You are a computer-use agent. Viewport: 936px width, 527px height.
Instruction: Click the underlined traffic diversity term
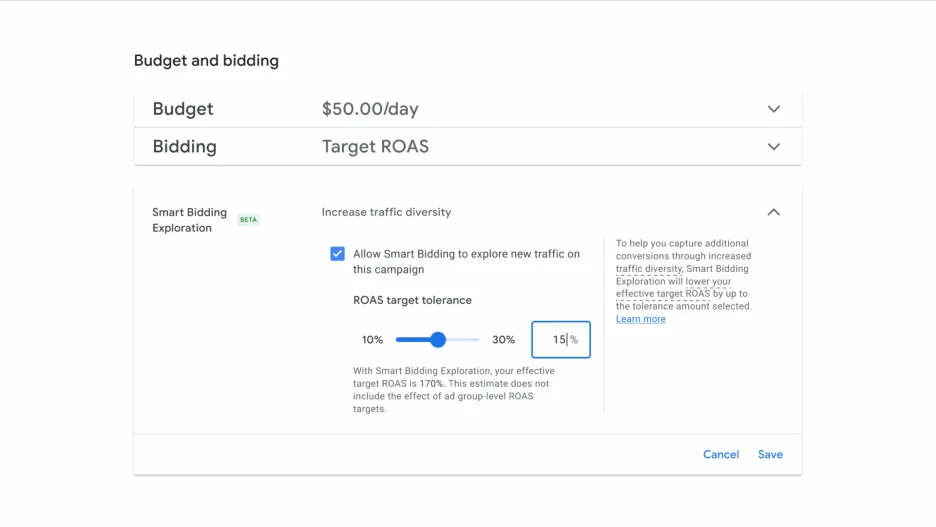[x=649, y=269]
